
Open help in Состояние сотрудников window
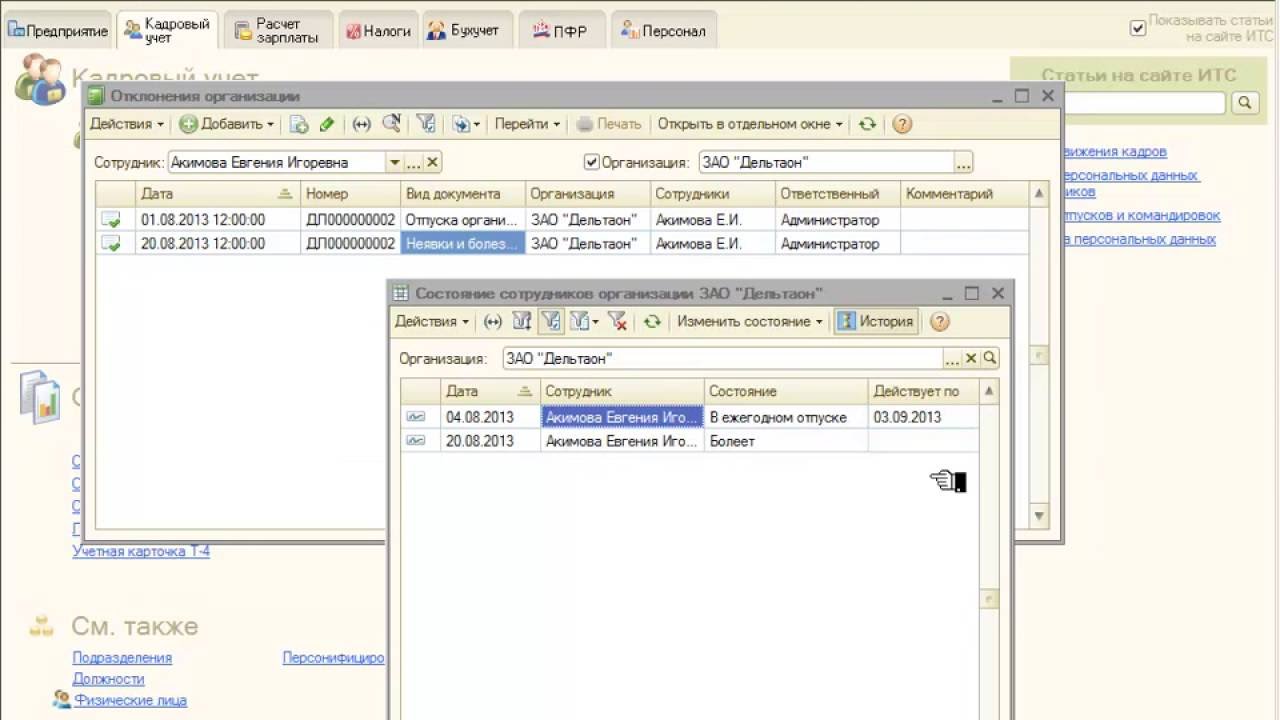939,321
